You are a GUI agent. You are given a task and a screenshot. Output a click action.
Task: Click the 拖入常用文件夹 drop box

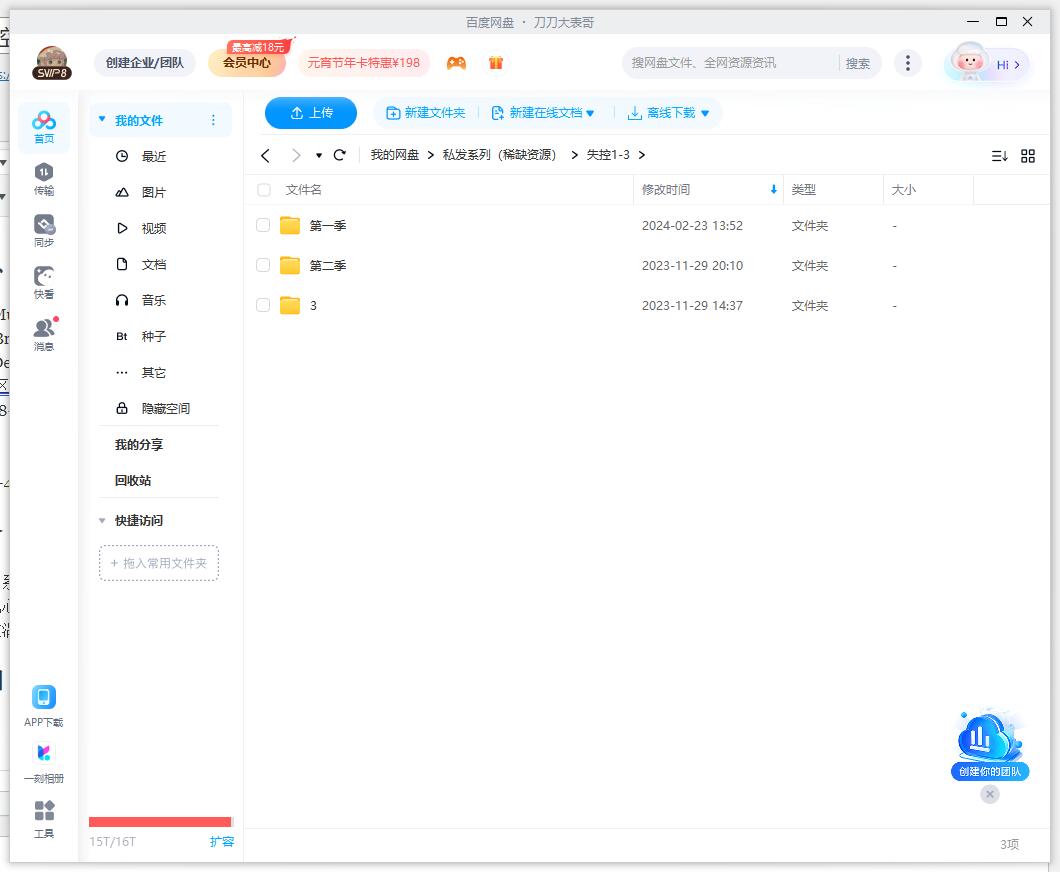click(x=159, y=563)
